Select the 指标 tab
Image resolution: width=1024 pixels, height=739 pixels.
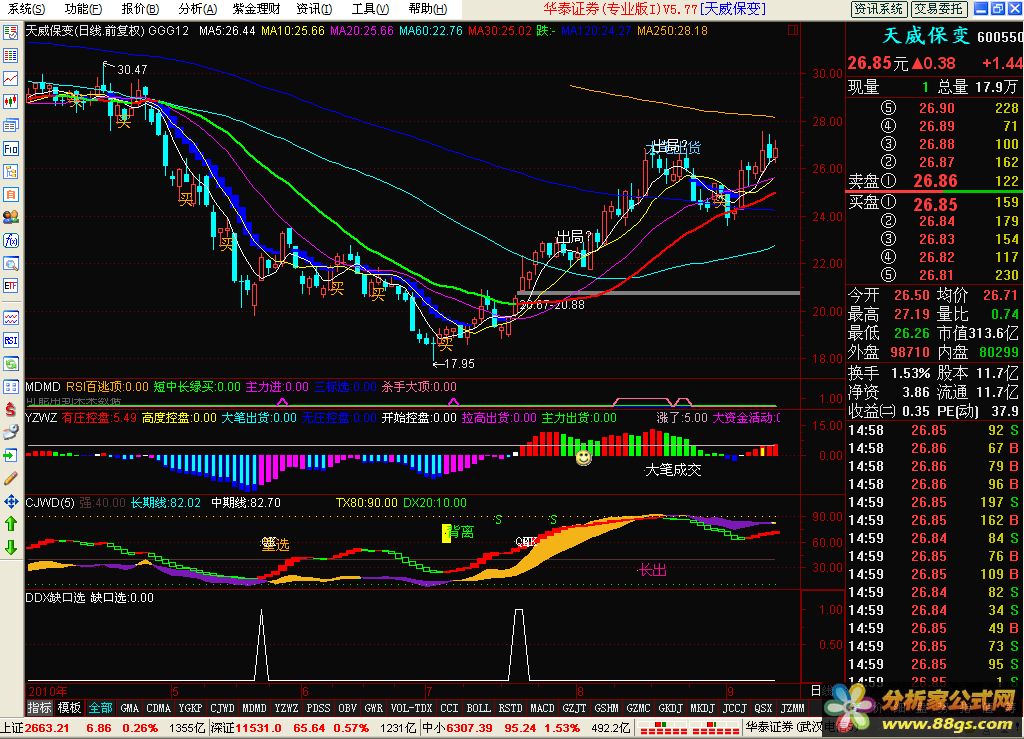pyautogui.click(x=40, y=708)
